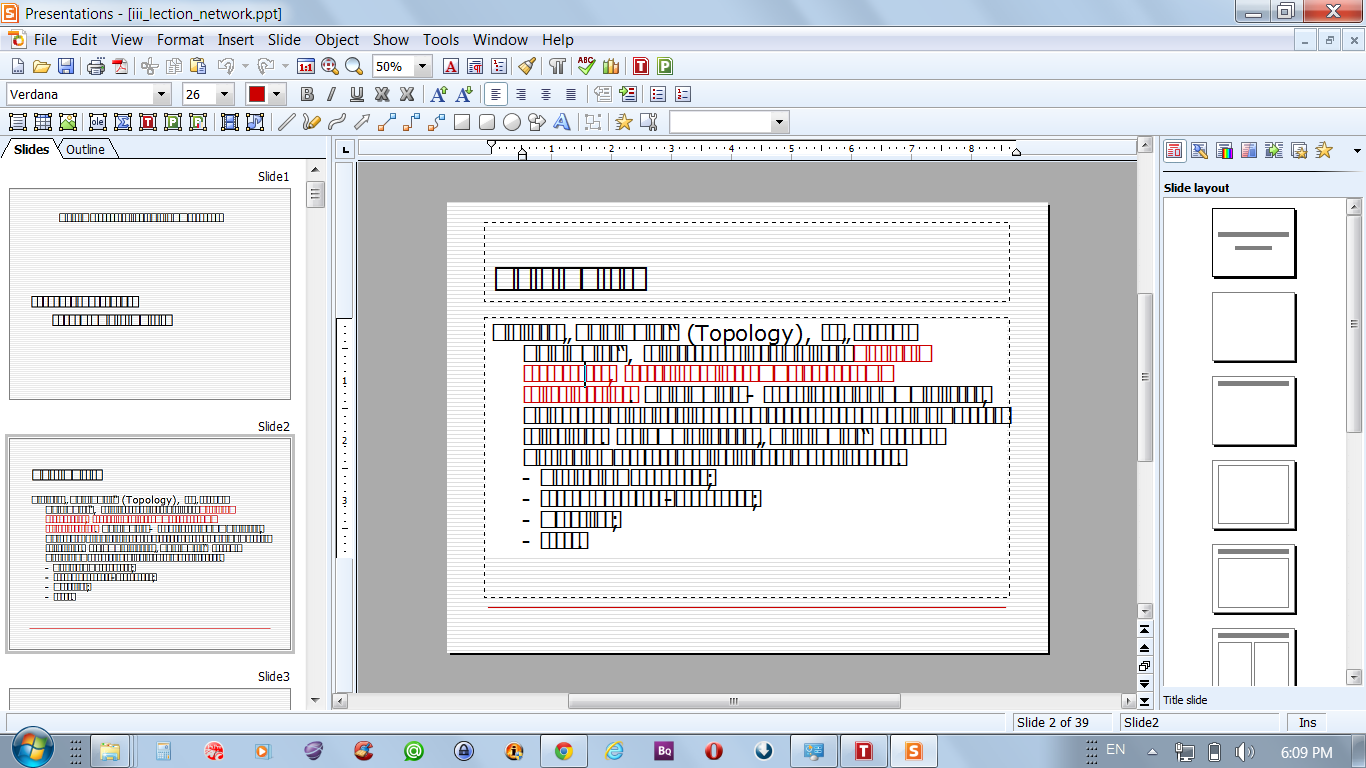Click the color scheme icon in sidebar

(1224, 151)
